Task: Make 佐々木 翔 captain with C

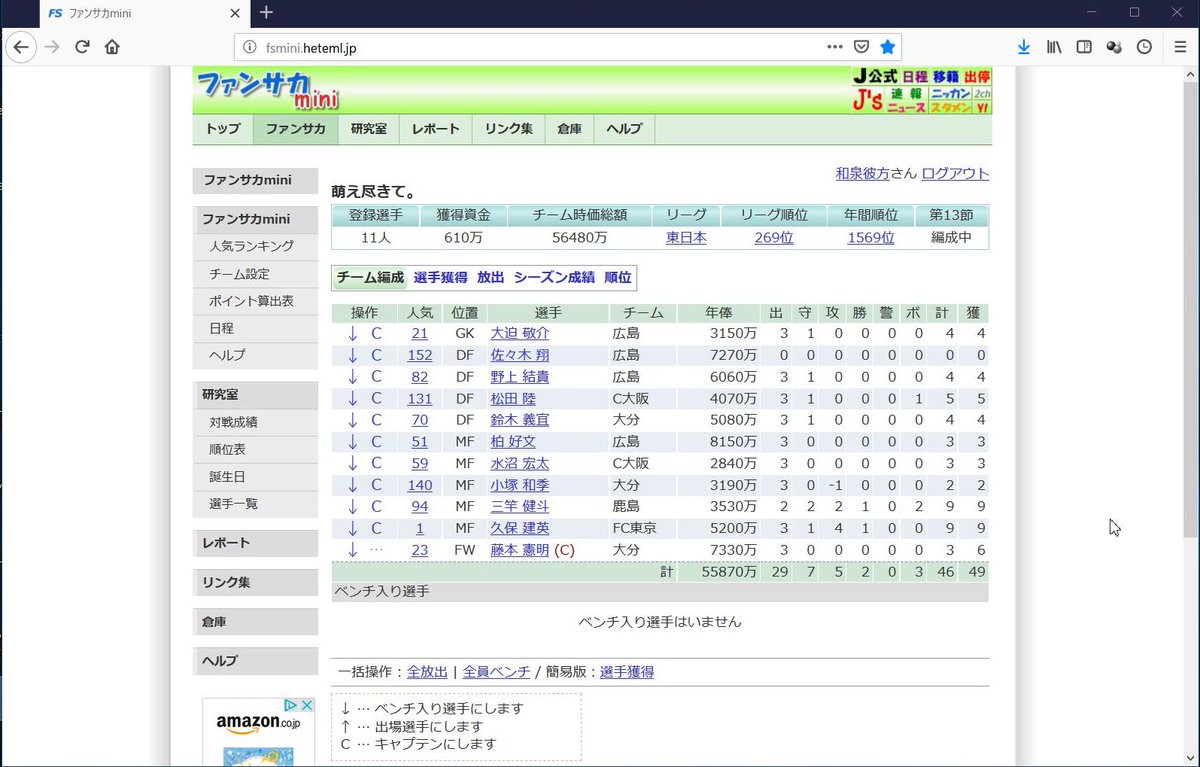Action: (x=376, y=355)
